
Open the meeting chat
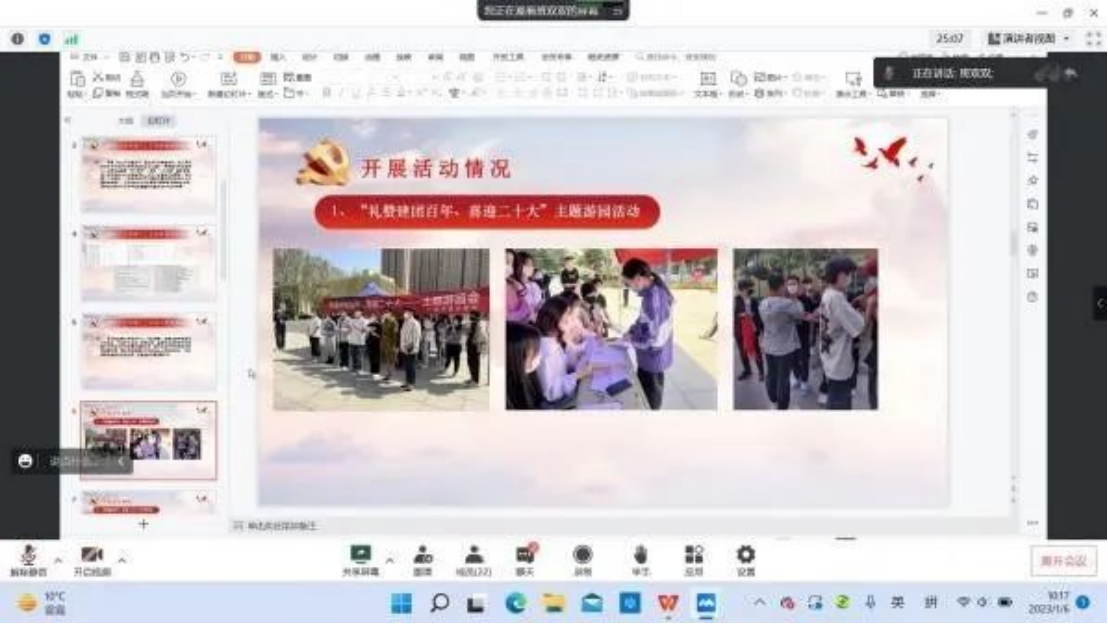(525, 559)
